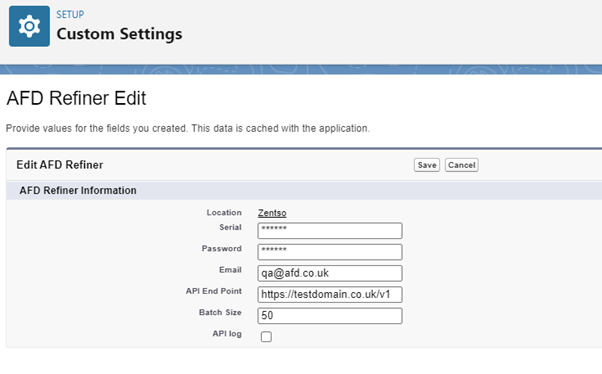This screenshot has height=374, width=602.
Task: Click the API End Point label
Action: (214, 291)
